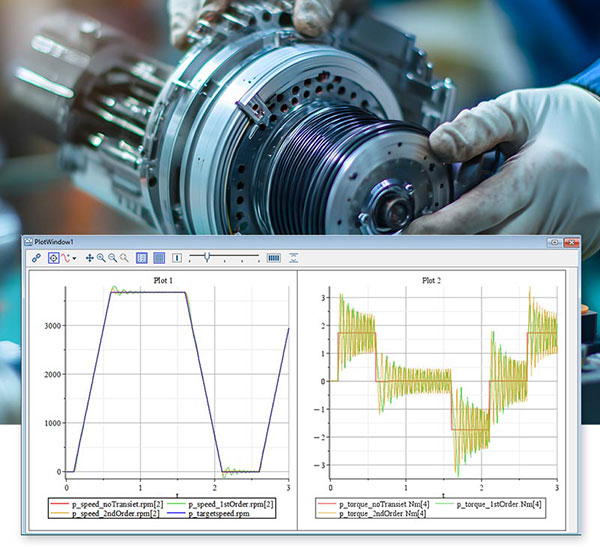The width and height of the screenshot is (600, 548).
Task: Toggle the legend list view button
Action: pyautogui.click(x=142, y=258)
